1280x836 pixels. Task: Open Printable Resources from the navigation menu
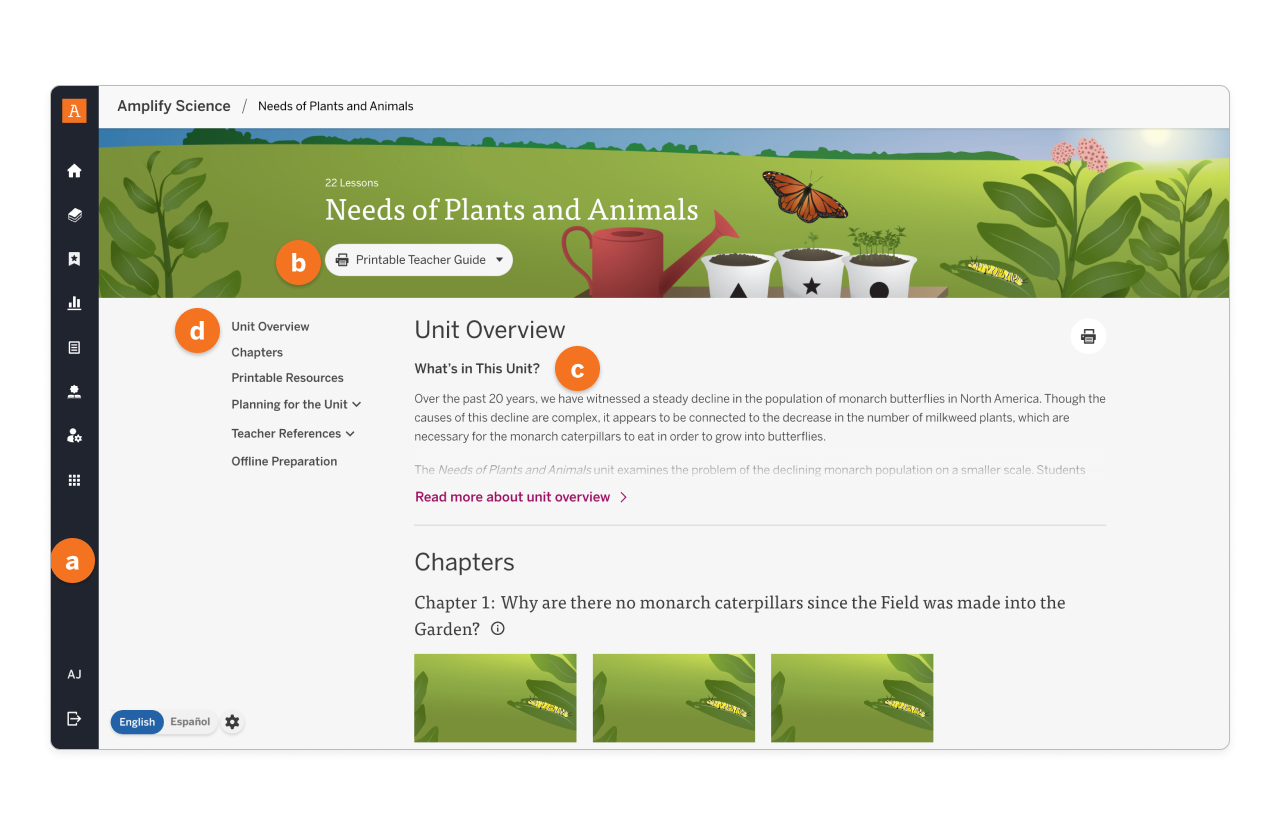pos(287,377)
